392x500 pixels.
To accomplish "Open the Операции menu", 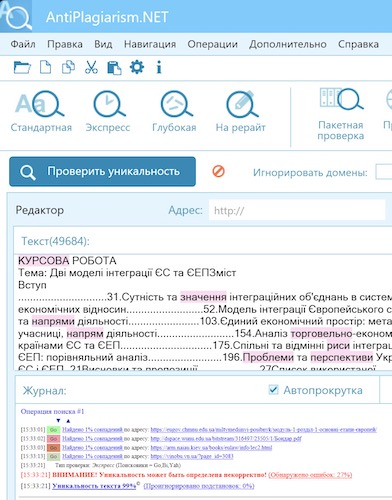I will [x=213, y=44].
